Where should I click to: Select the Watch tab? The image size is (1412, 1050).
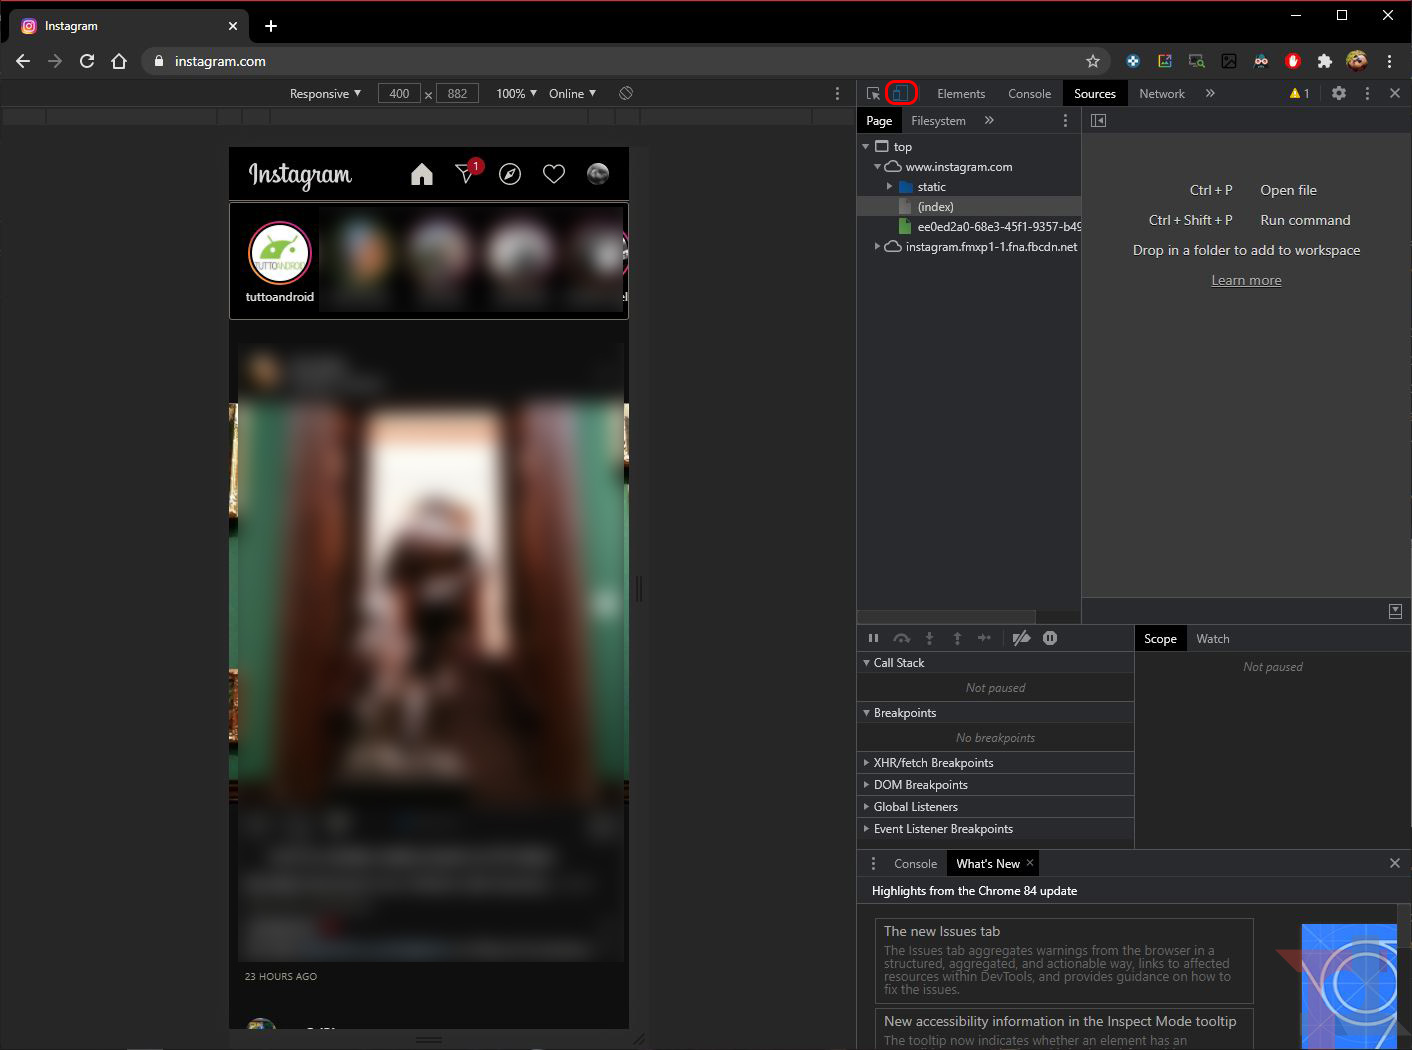tap(1212, 639)
